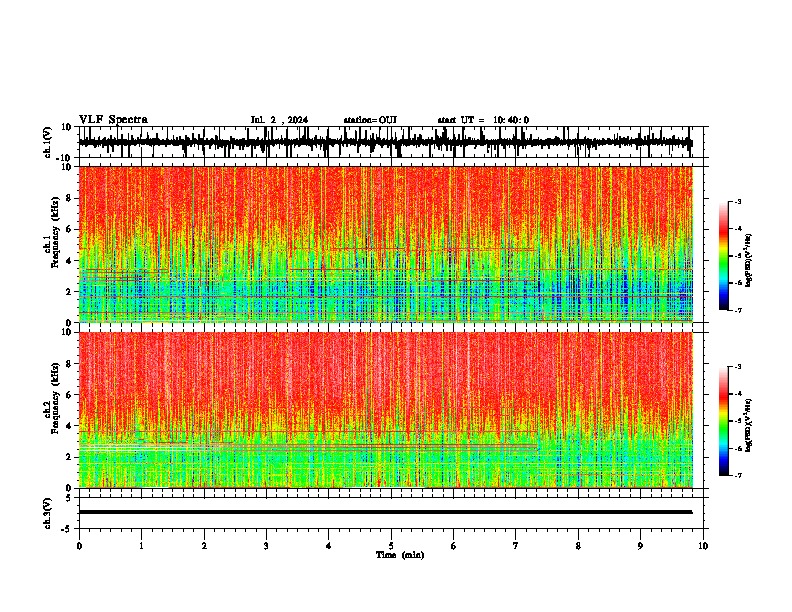Screen dimensions: 792x612
Task: Click the time axis tick label "3"
Action: pos(266,546)
